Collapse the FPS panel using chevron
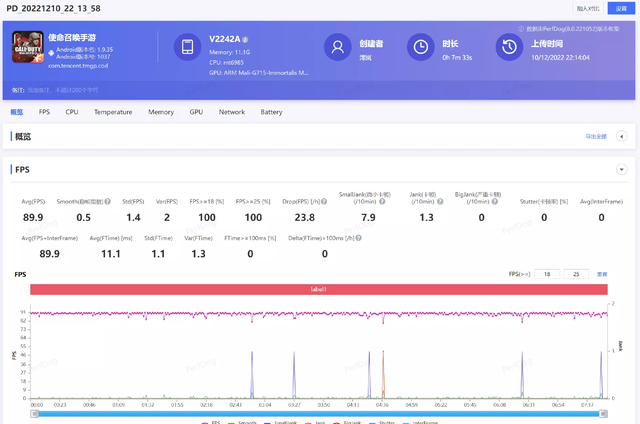This screenshot has width=640, height=424. click(x=622, y=170)
